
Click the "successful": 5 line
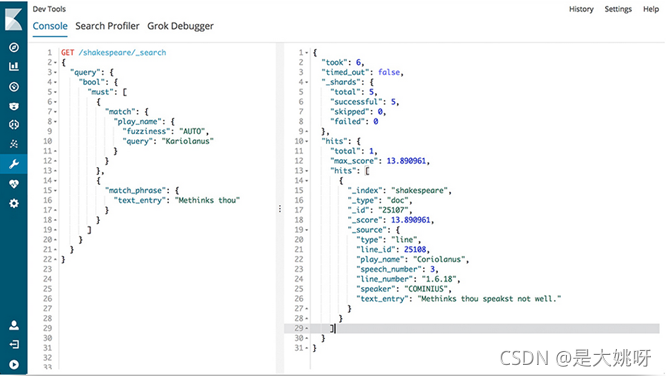point(365,102)
